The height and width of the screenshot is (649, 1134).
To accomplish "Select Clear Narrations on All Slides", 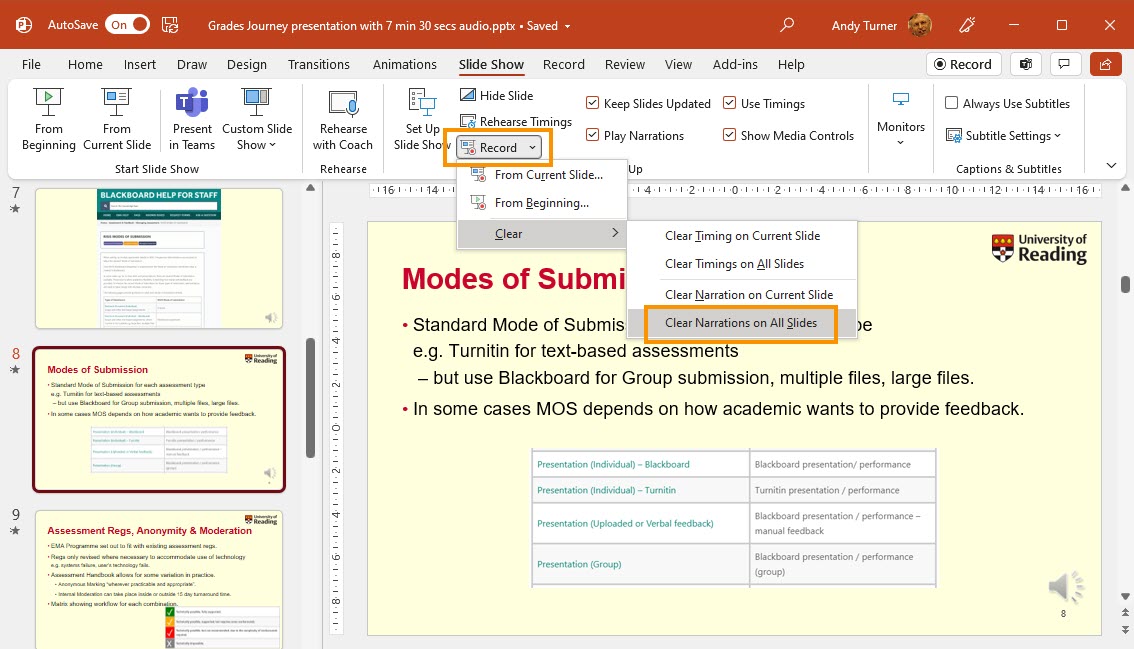I will pyautogui.click(x=741, y=323).
